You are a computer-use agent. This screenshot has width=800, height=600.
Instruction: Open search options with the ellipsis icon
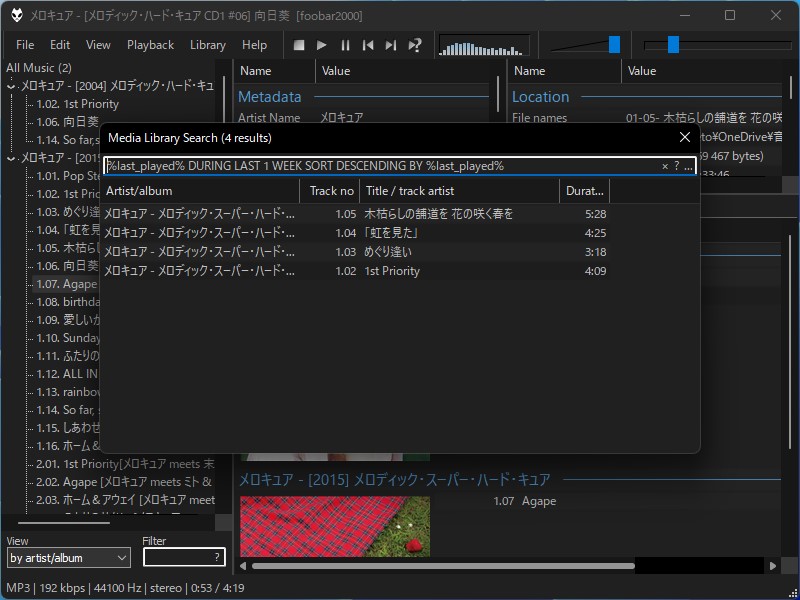[689, 169]
